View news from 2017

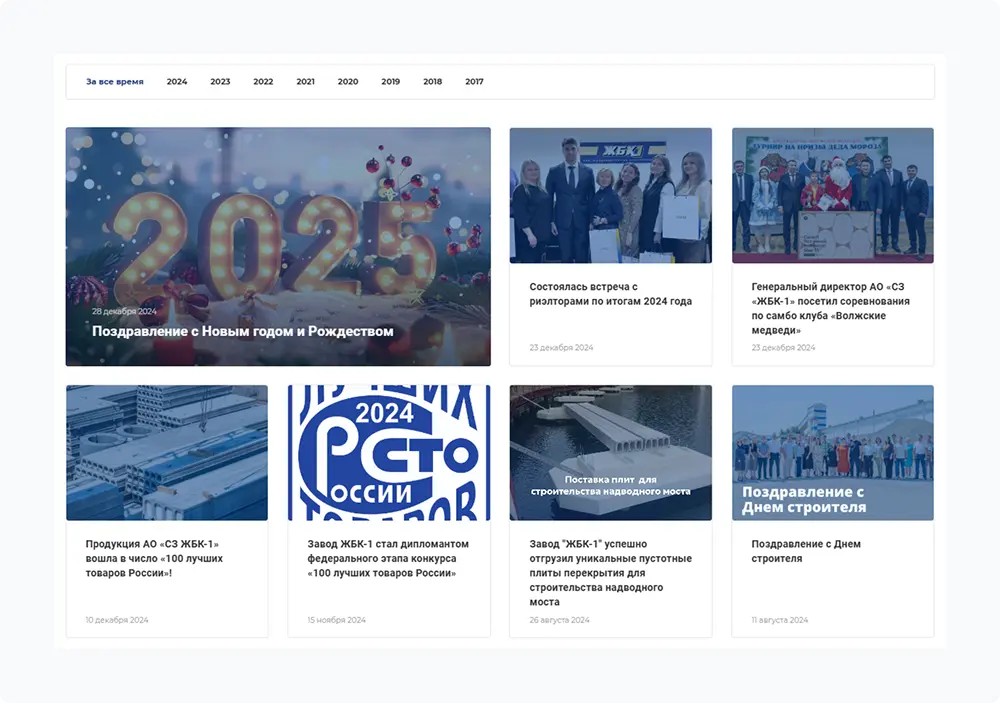click(474, 82)
